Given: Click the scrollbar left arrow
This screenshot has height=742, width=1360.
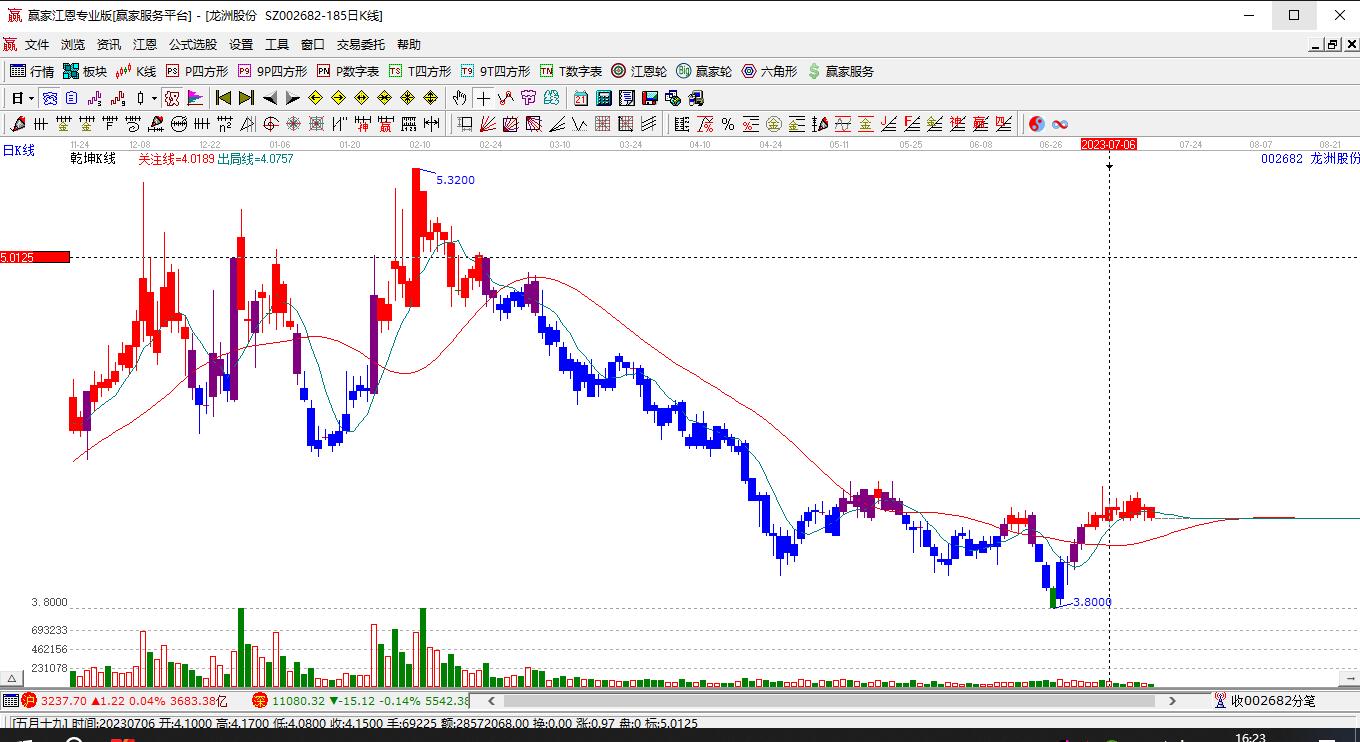Looking at the screenshot, I should point(493,701).
